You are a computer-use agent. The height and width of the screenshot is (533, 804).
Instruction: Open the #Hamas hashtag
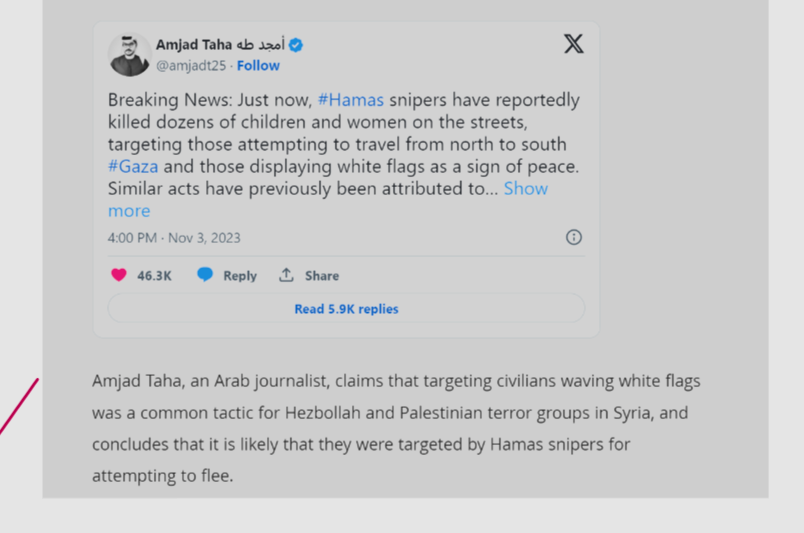351,100
